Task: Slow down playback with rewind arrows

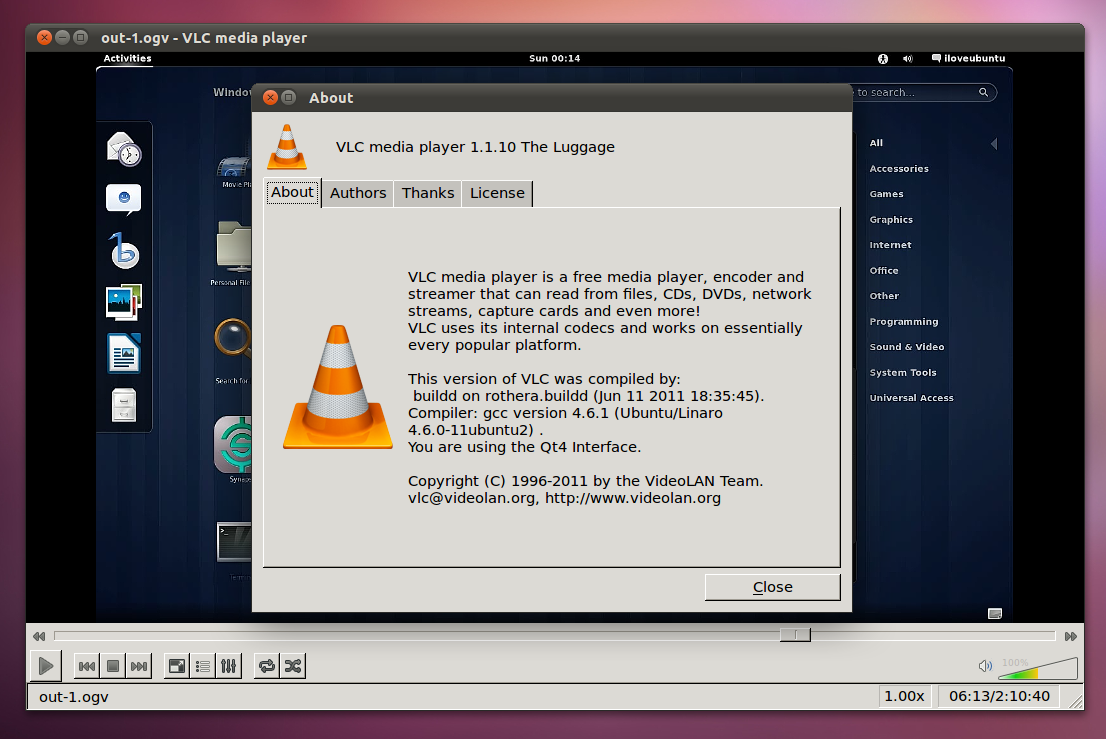Action: [39, 636]
